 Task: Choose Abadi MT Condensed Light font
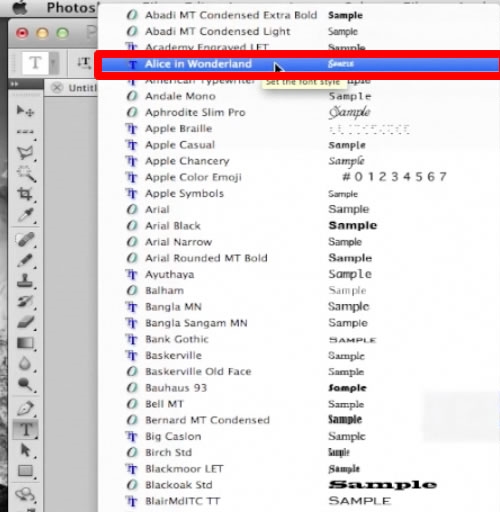point(218,32)
